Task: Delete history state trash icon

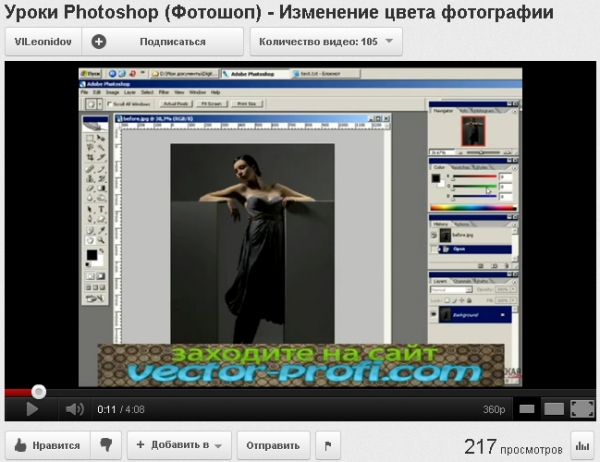Action: [507, 265]
